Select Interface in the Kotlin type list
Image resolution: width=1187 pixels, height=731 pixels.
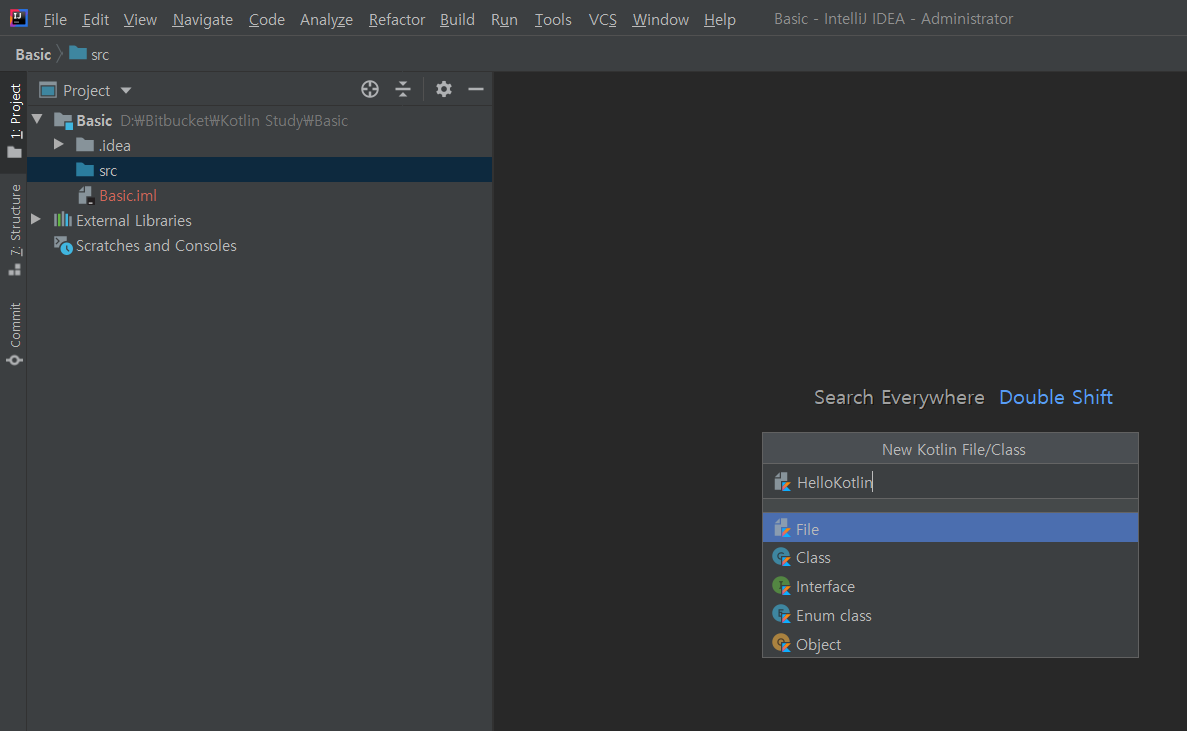[x=950, y=586]
